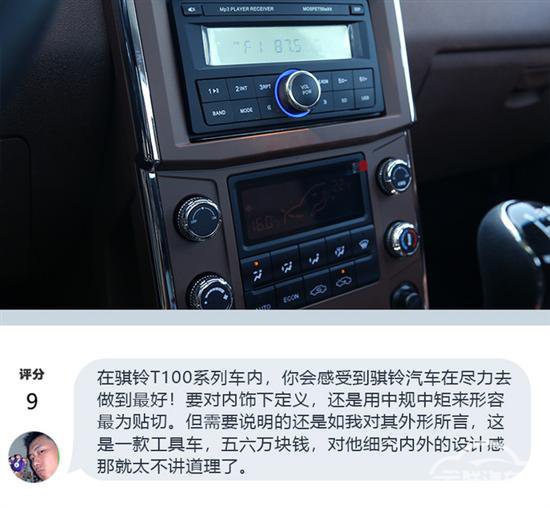550x508 pixels.
Task: Click the MODE radio button
Action: click(246, 110)
